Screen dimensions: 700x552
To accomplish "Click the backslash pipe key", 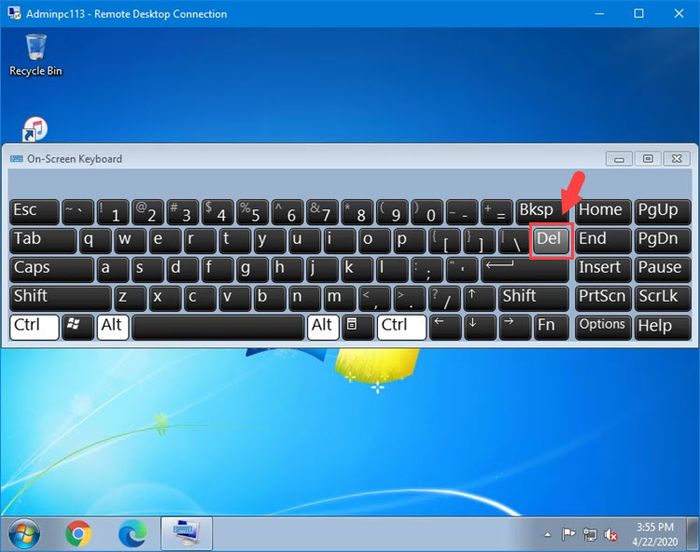I will 515,241.
